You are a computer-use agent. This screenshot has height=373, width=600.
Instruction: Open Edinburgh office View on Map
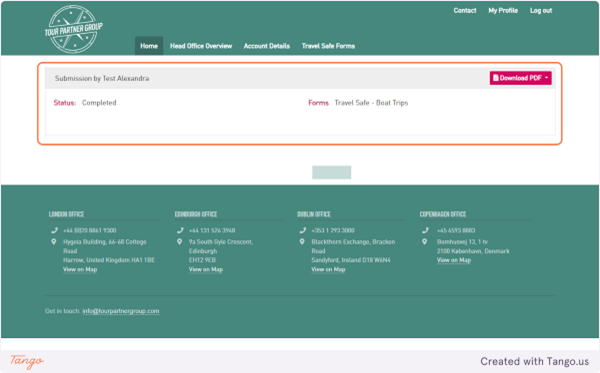[206, 269]
